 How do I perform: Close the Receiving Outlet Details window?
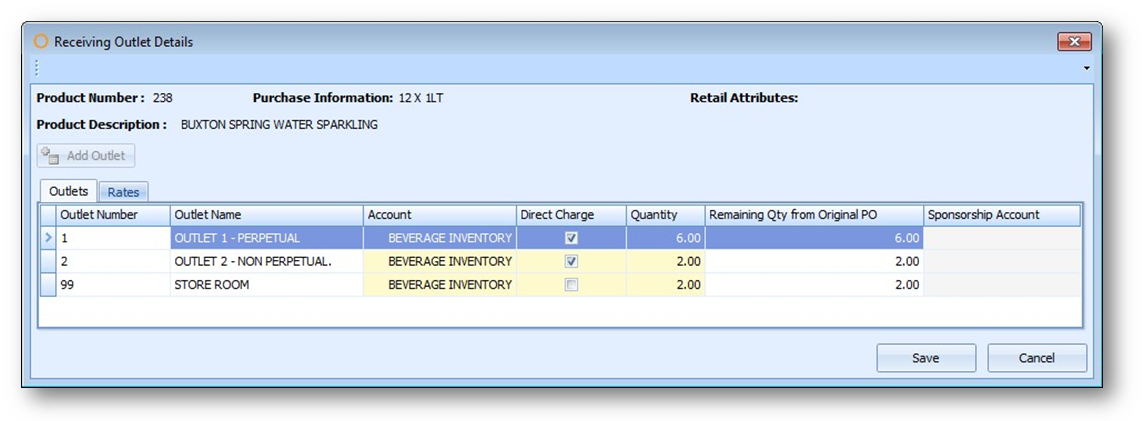pos(1074,42)
